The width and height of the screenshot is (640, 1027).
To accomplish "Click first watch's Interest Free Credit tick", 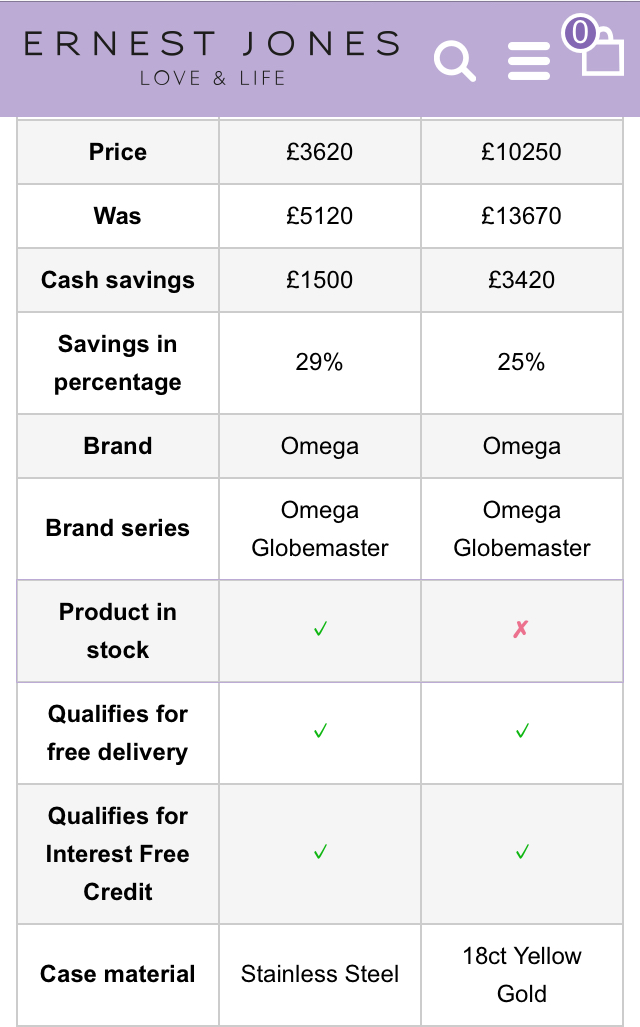I will (x=320, y=853).
